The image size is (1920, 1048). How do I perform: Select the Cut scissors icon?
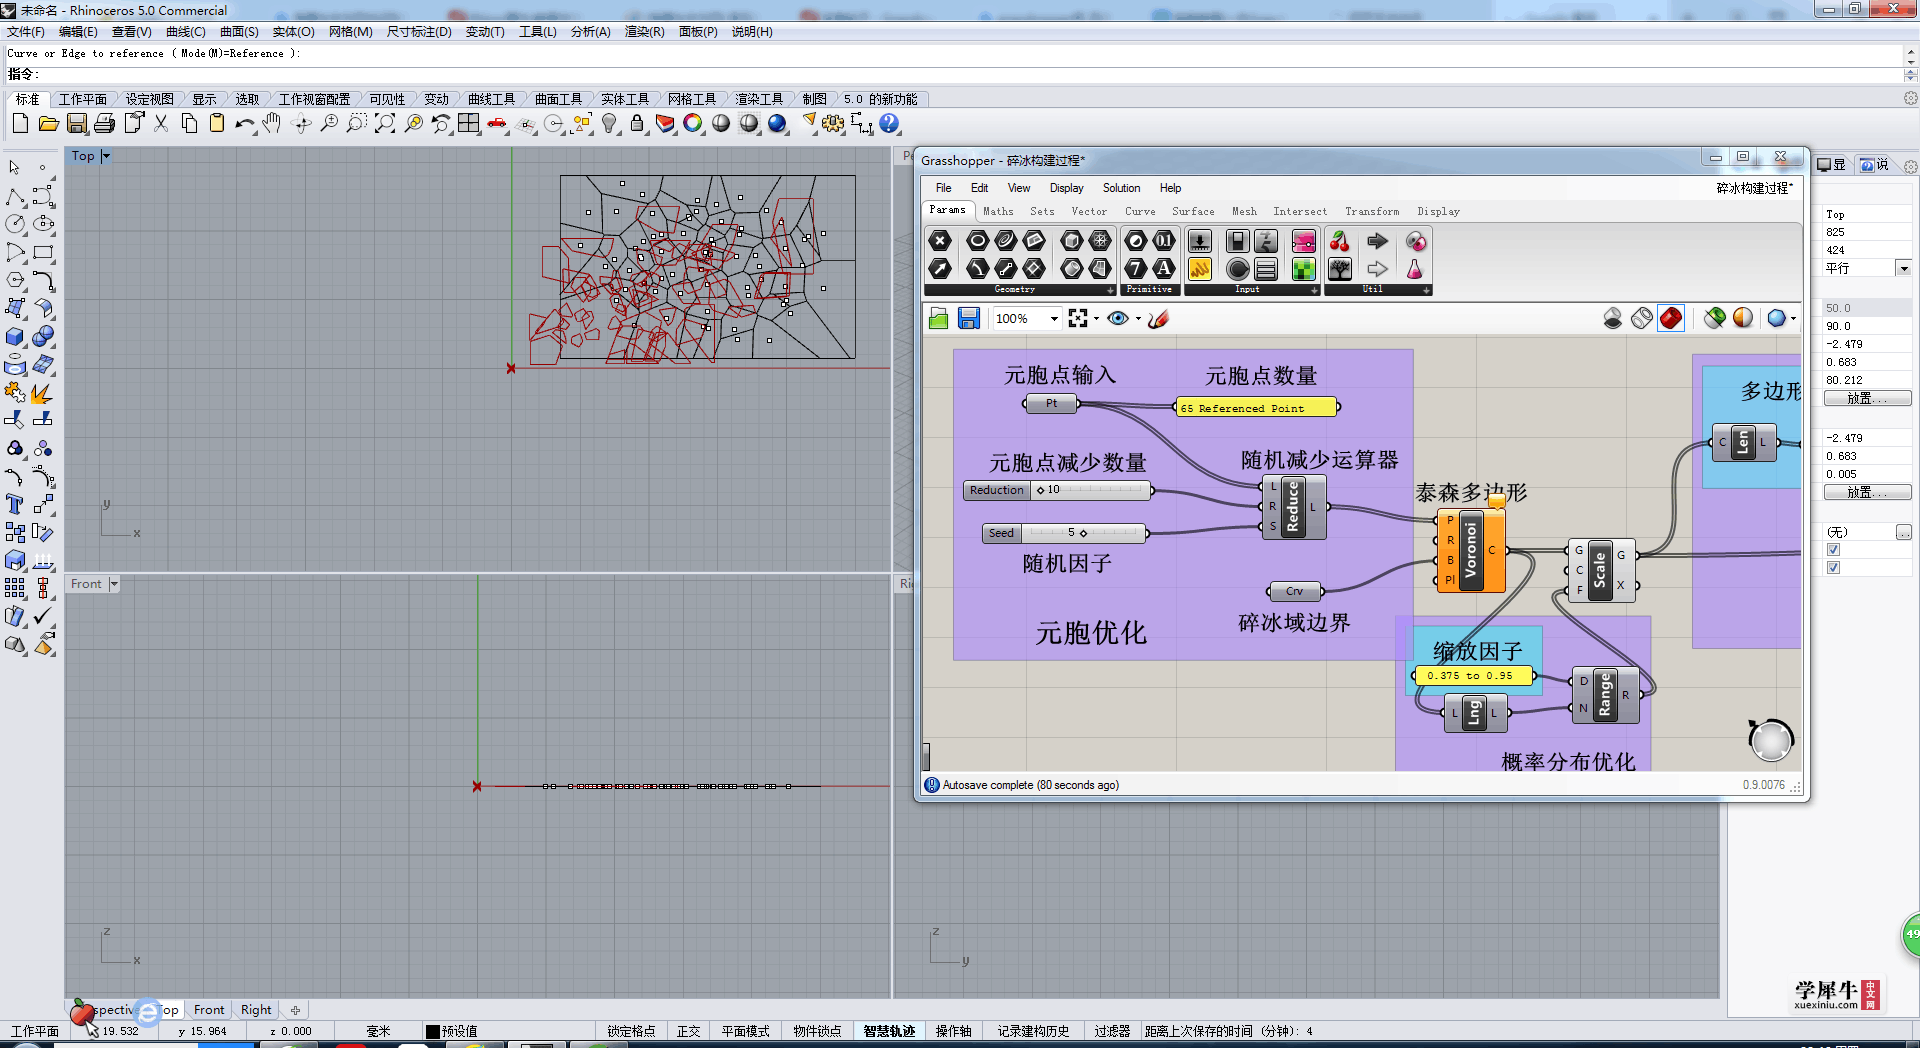click(x=161, y=124)
